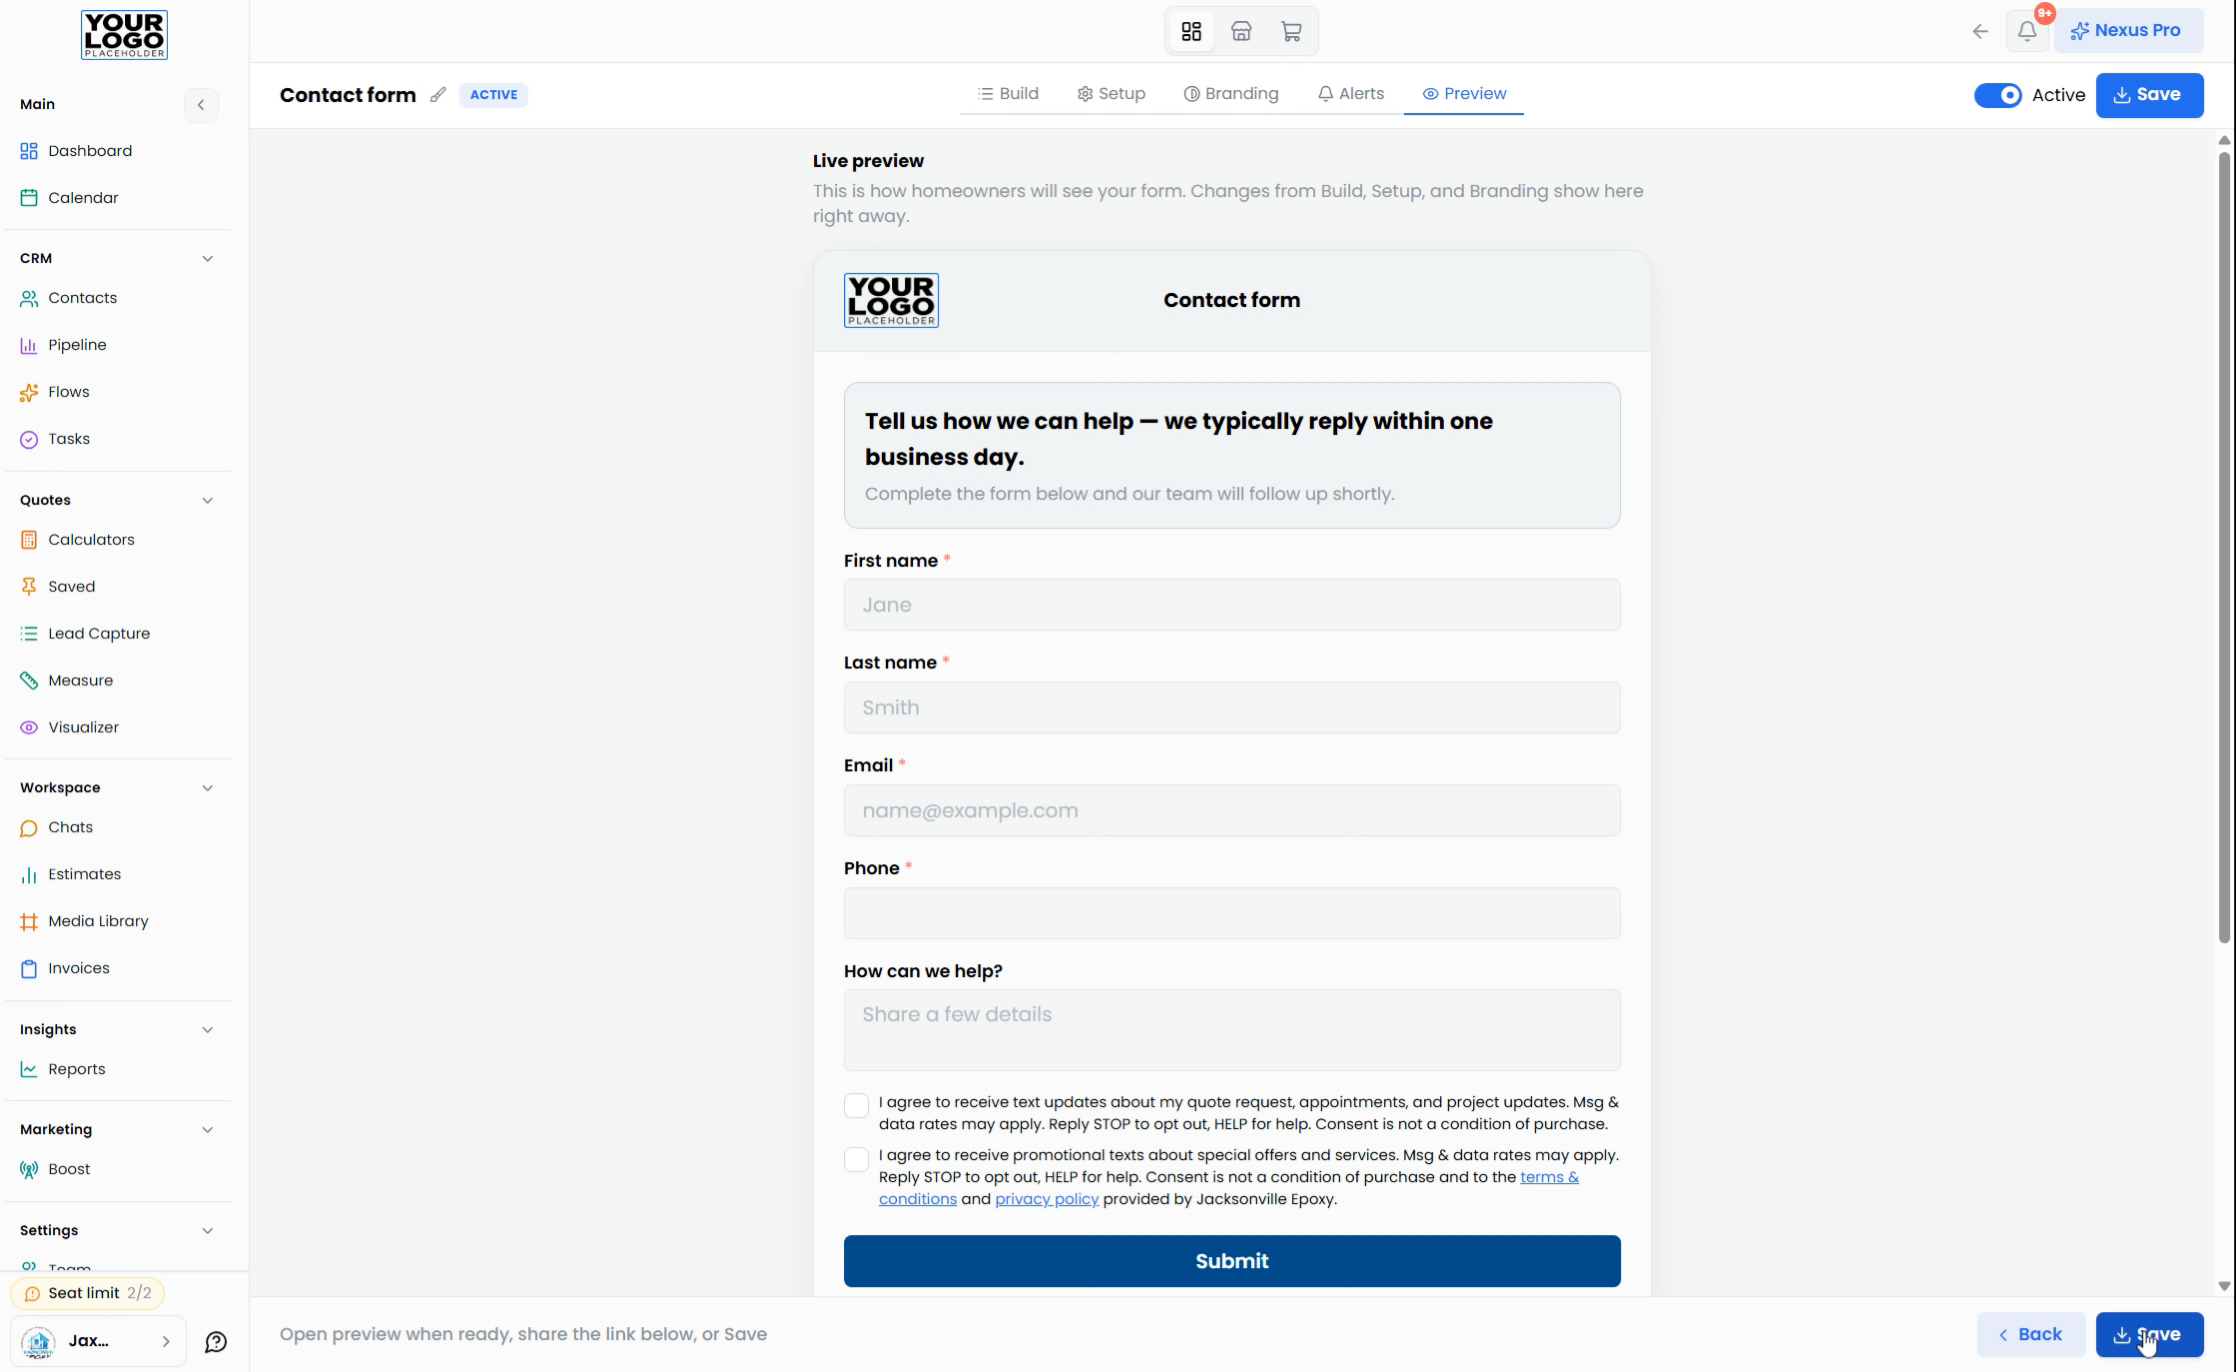Switch to the Alerts tab

click(1351, 94)
